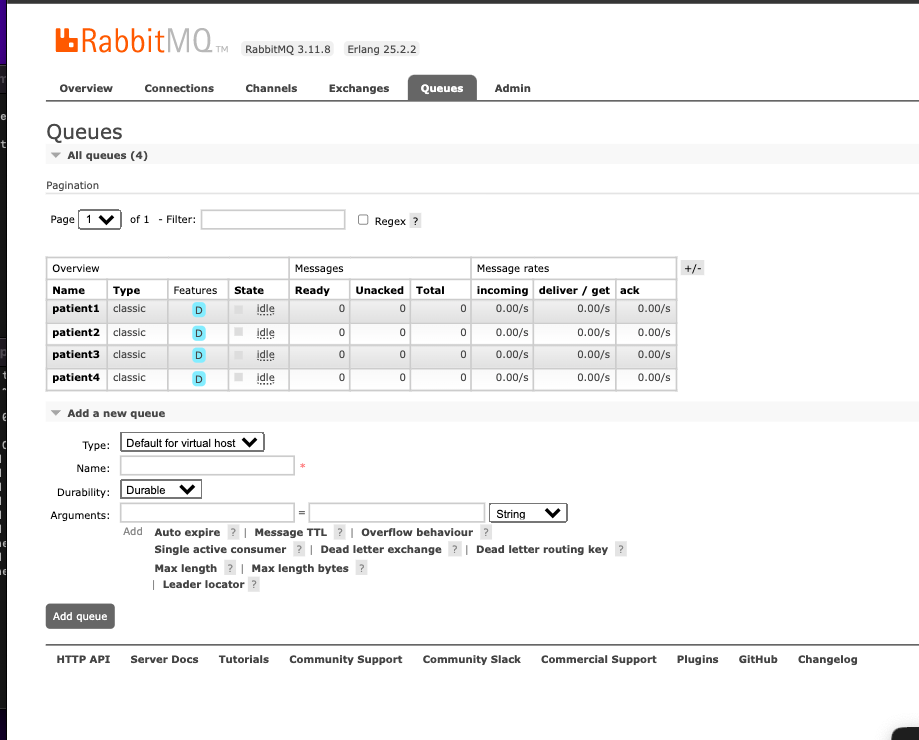Open the Community Slack footer link
Viewport: 919px width, 740px height.
click(472, 659)
